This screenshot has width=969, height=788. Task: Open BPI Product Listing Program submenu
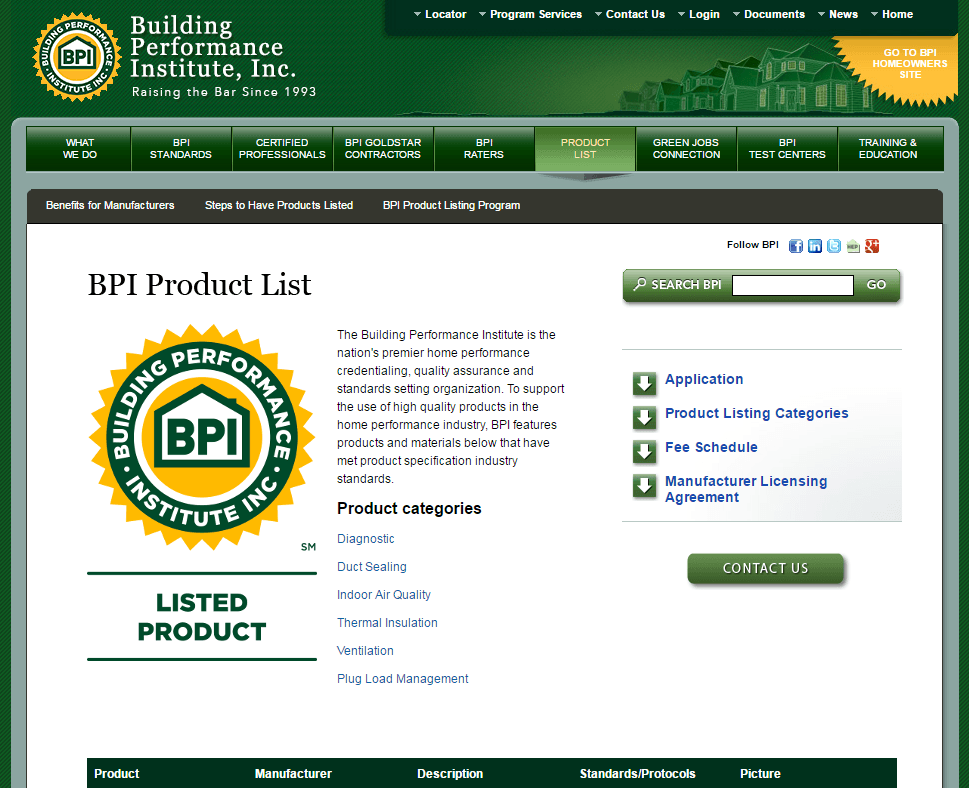(x=451, y=205)
